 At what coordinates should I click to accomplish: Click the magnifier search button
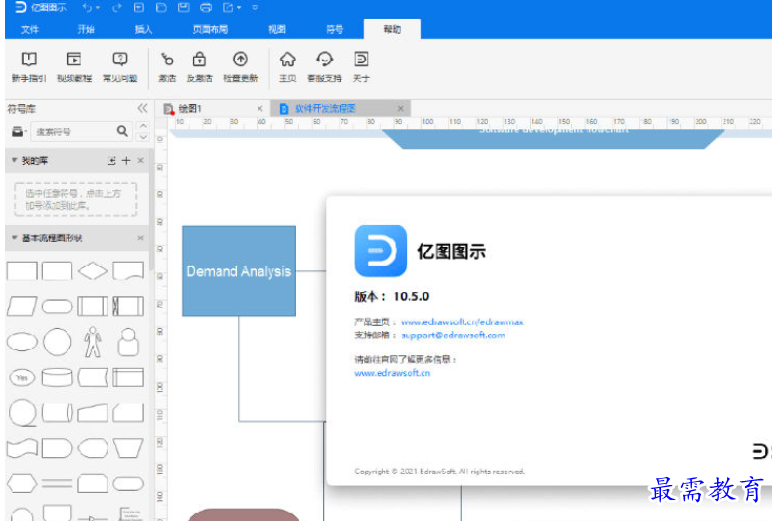click(x=122, y=131)
